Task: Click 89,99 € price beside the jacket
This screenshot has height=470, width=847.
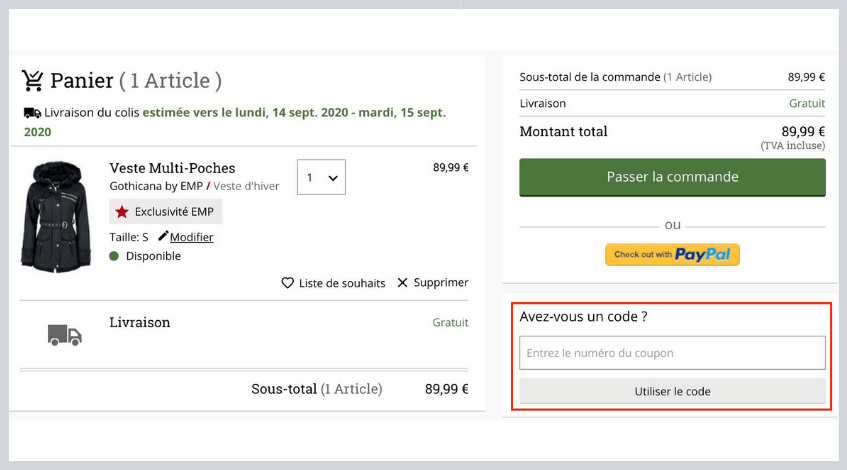Action: pyautogui.click(x=451, y=167)
